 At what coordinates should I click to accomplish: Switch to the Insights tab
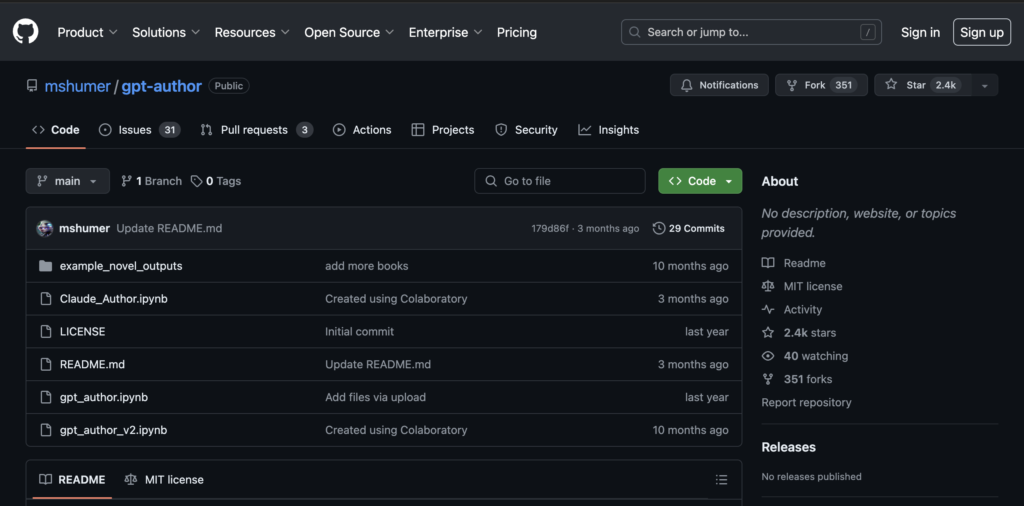pyautogui.click(x=609, y=130)
